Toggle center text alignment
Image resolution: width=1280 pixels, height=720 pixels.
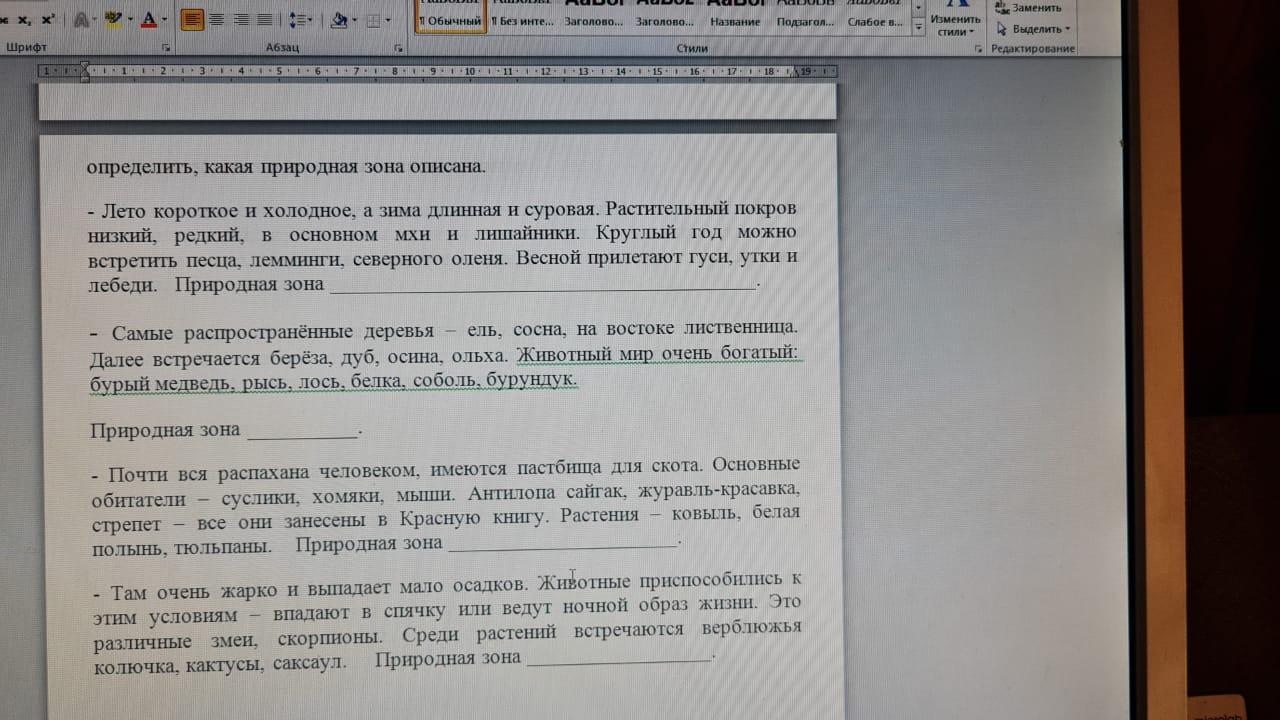[x=217, y=20]
